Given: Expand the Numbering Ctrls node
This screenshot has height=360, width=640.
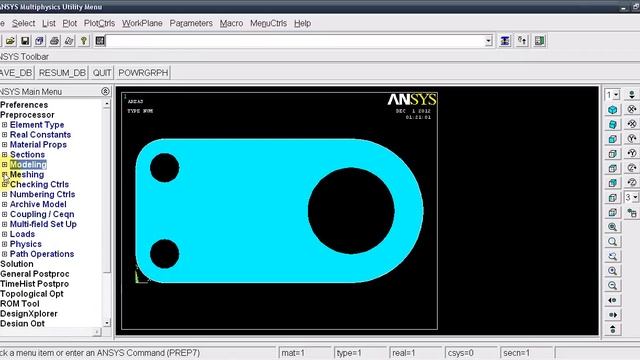Looking at the screenshot, I should 4,194.
